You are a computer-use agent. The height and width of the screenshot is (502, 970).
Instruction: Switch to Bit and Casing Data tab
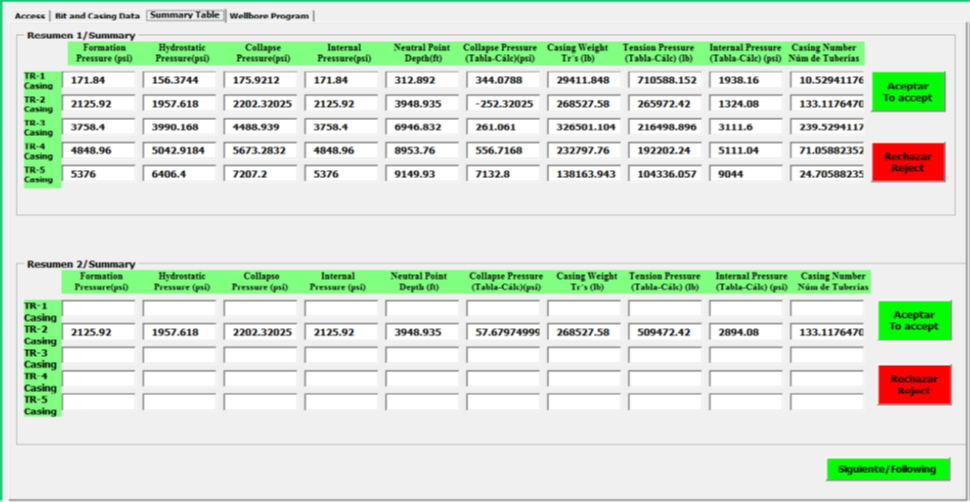pos(96,16)
